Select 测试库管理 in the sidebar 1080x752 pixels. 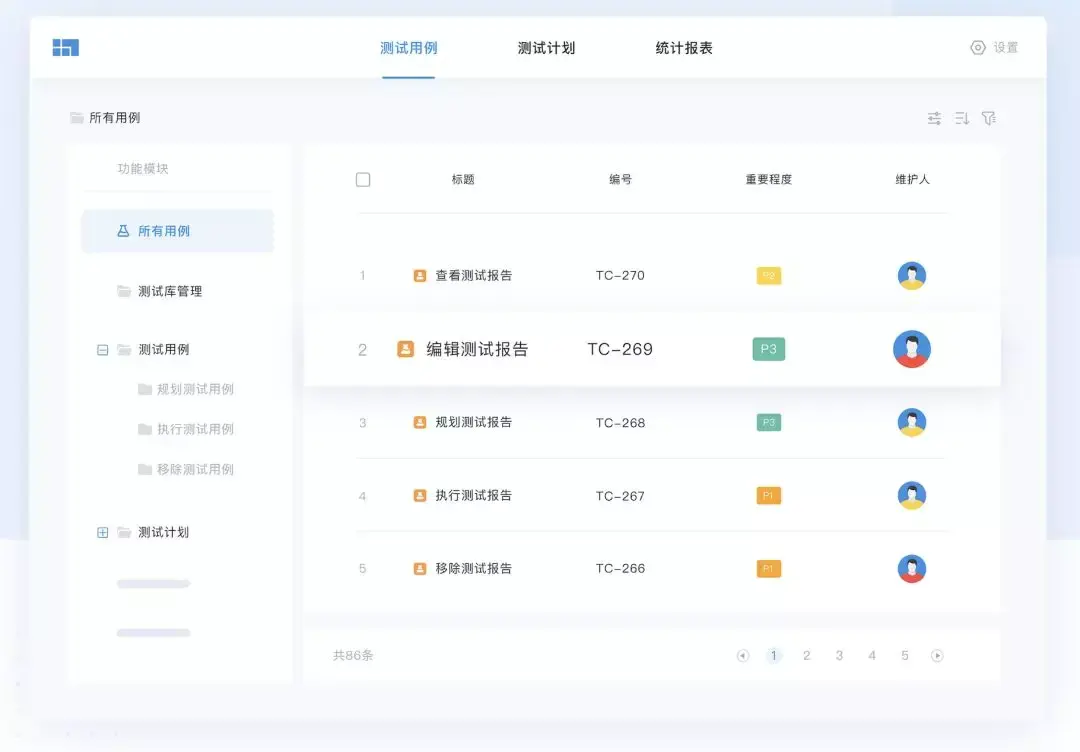pos(170,291)
